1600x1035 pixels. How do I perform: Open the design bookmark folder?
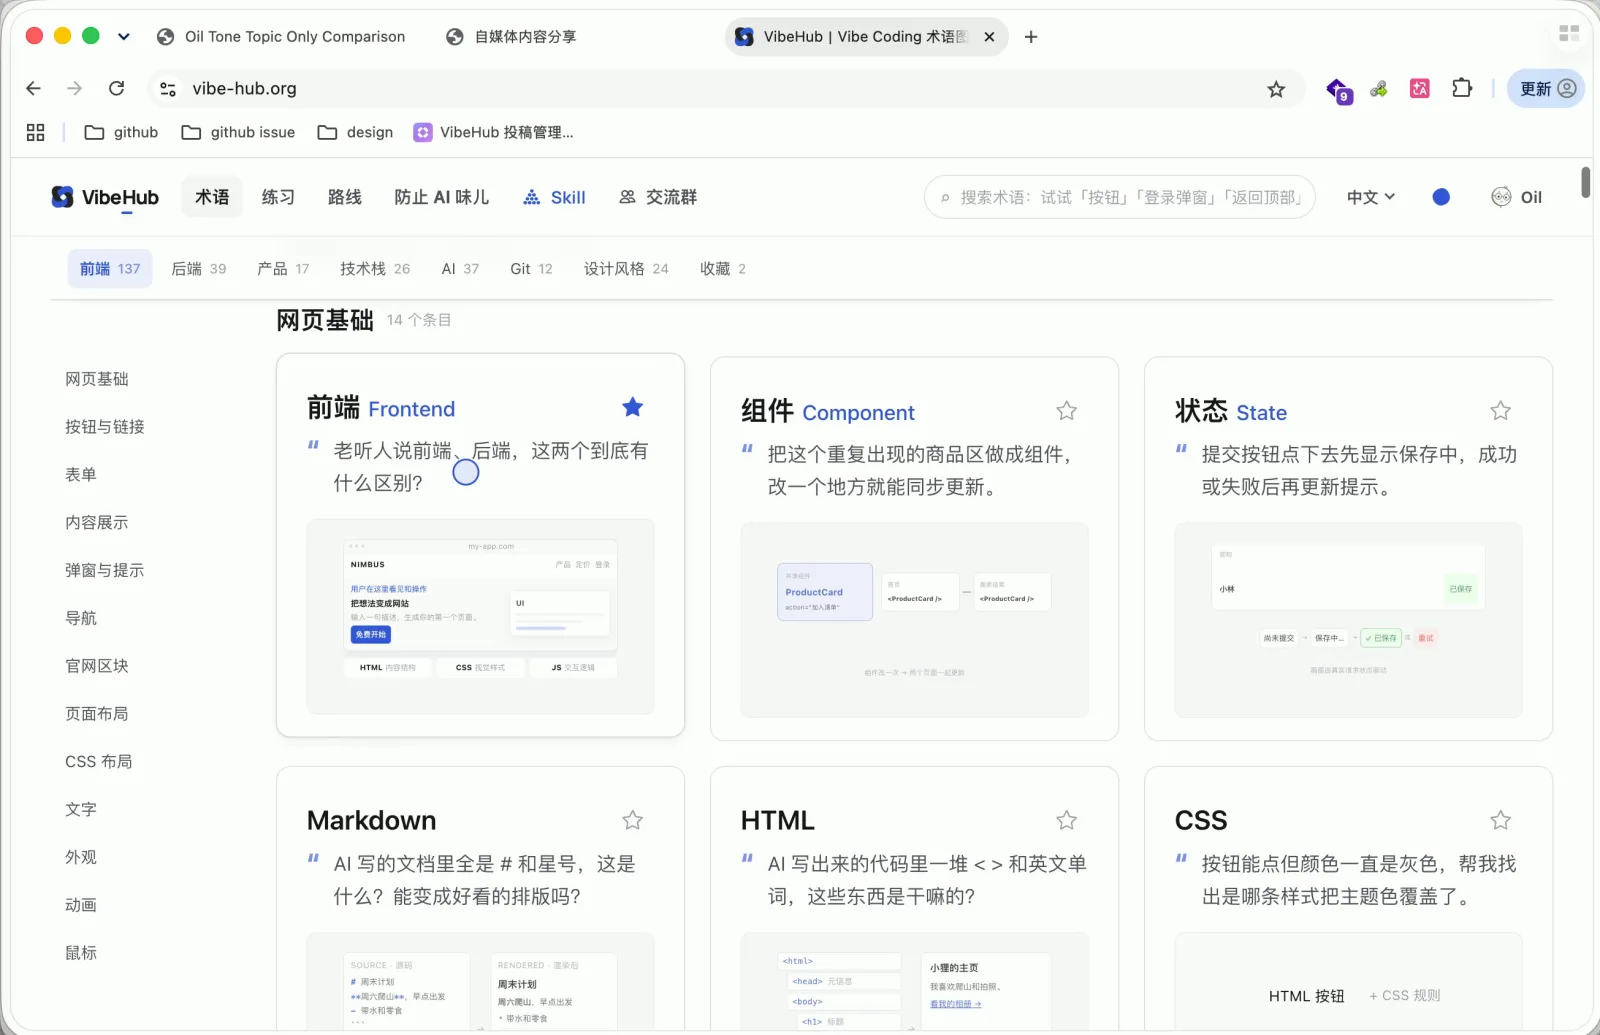355,132
